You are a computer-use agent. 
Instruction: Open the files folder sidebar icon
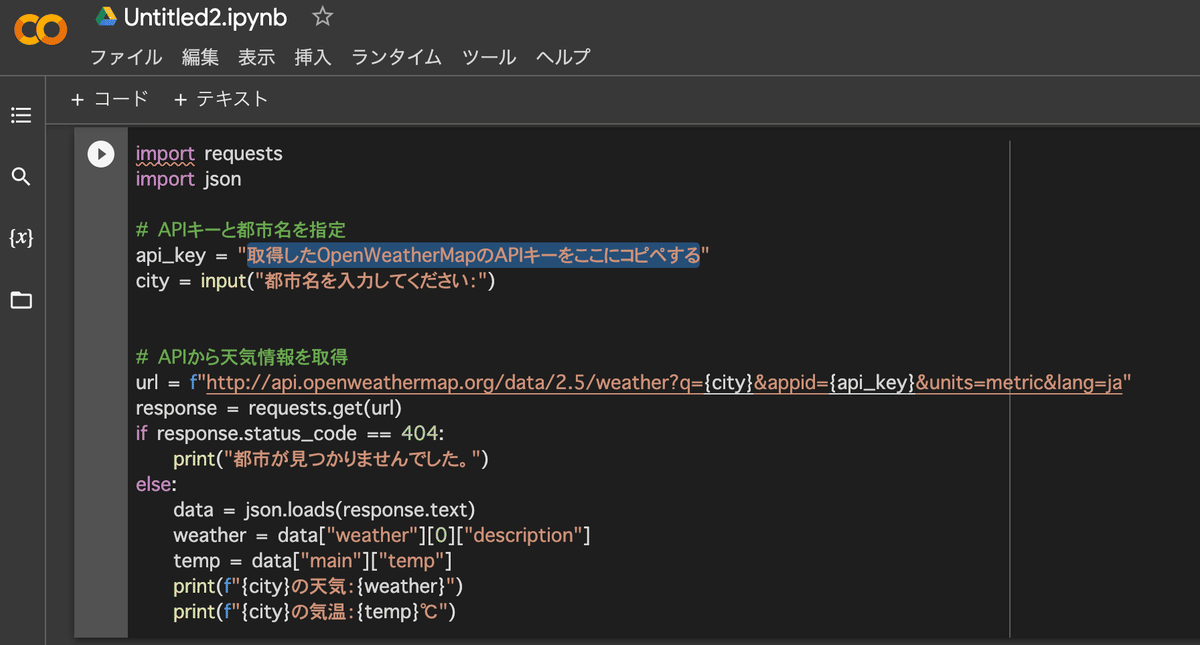(x=21, y=300)
